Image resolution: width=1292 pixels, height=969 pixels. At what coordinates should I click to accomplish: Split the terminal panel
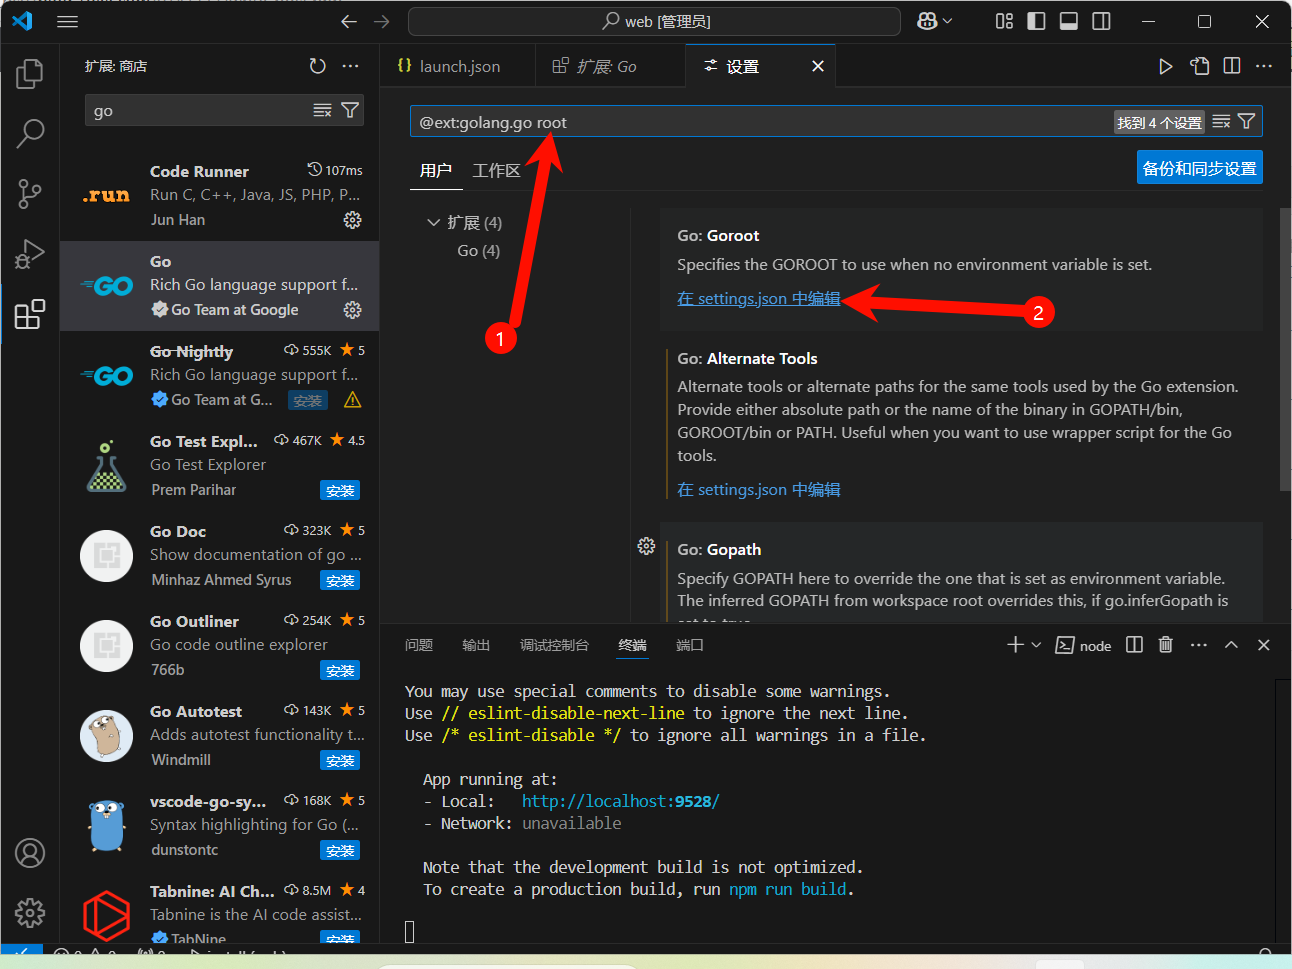(1134, 645)
